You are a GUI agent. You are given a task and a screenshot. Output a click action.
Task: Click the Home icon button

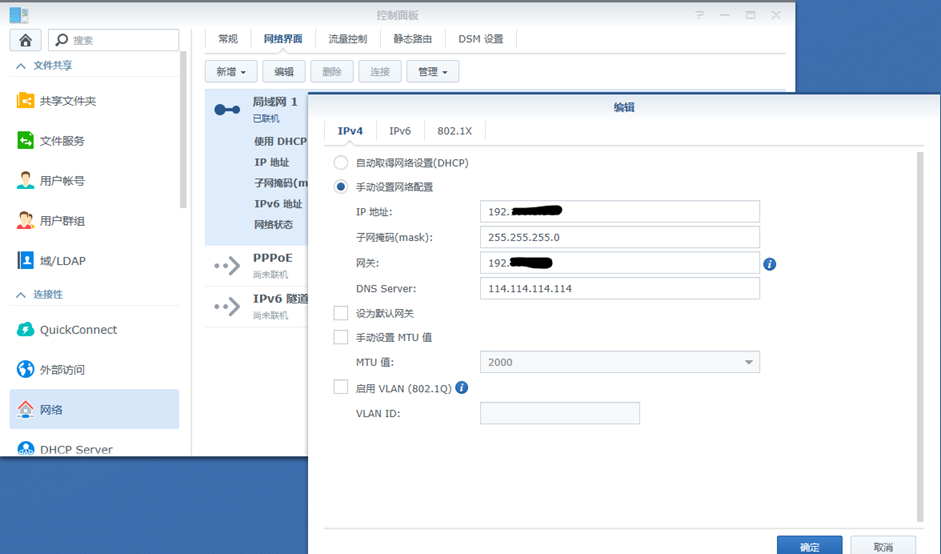[25, 40]
